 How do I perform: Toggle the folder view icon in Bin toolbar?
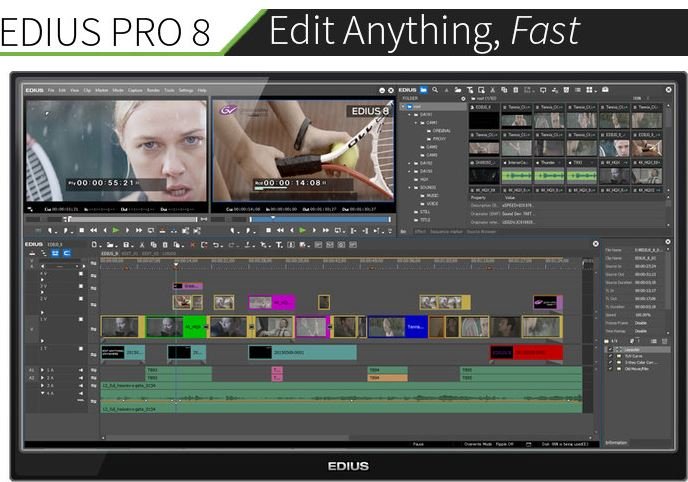click(x=423, y=89)
